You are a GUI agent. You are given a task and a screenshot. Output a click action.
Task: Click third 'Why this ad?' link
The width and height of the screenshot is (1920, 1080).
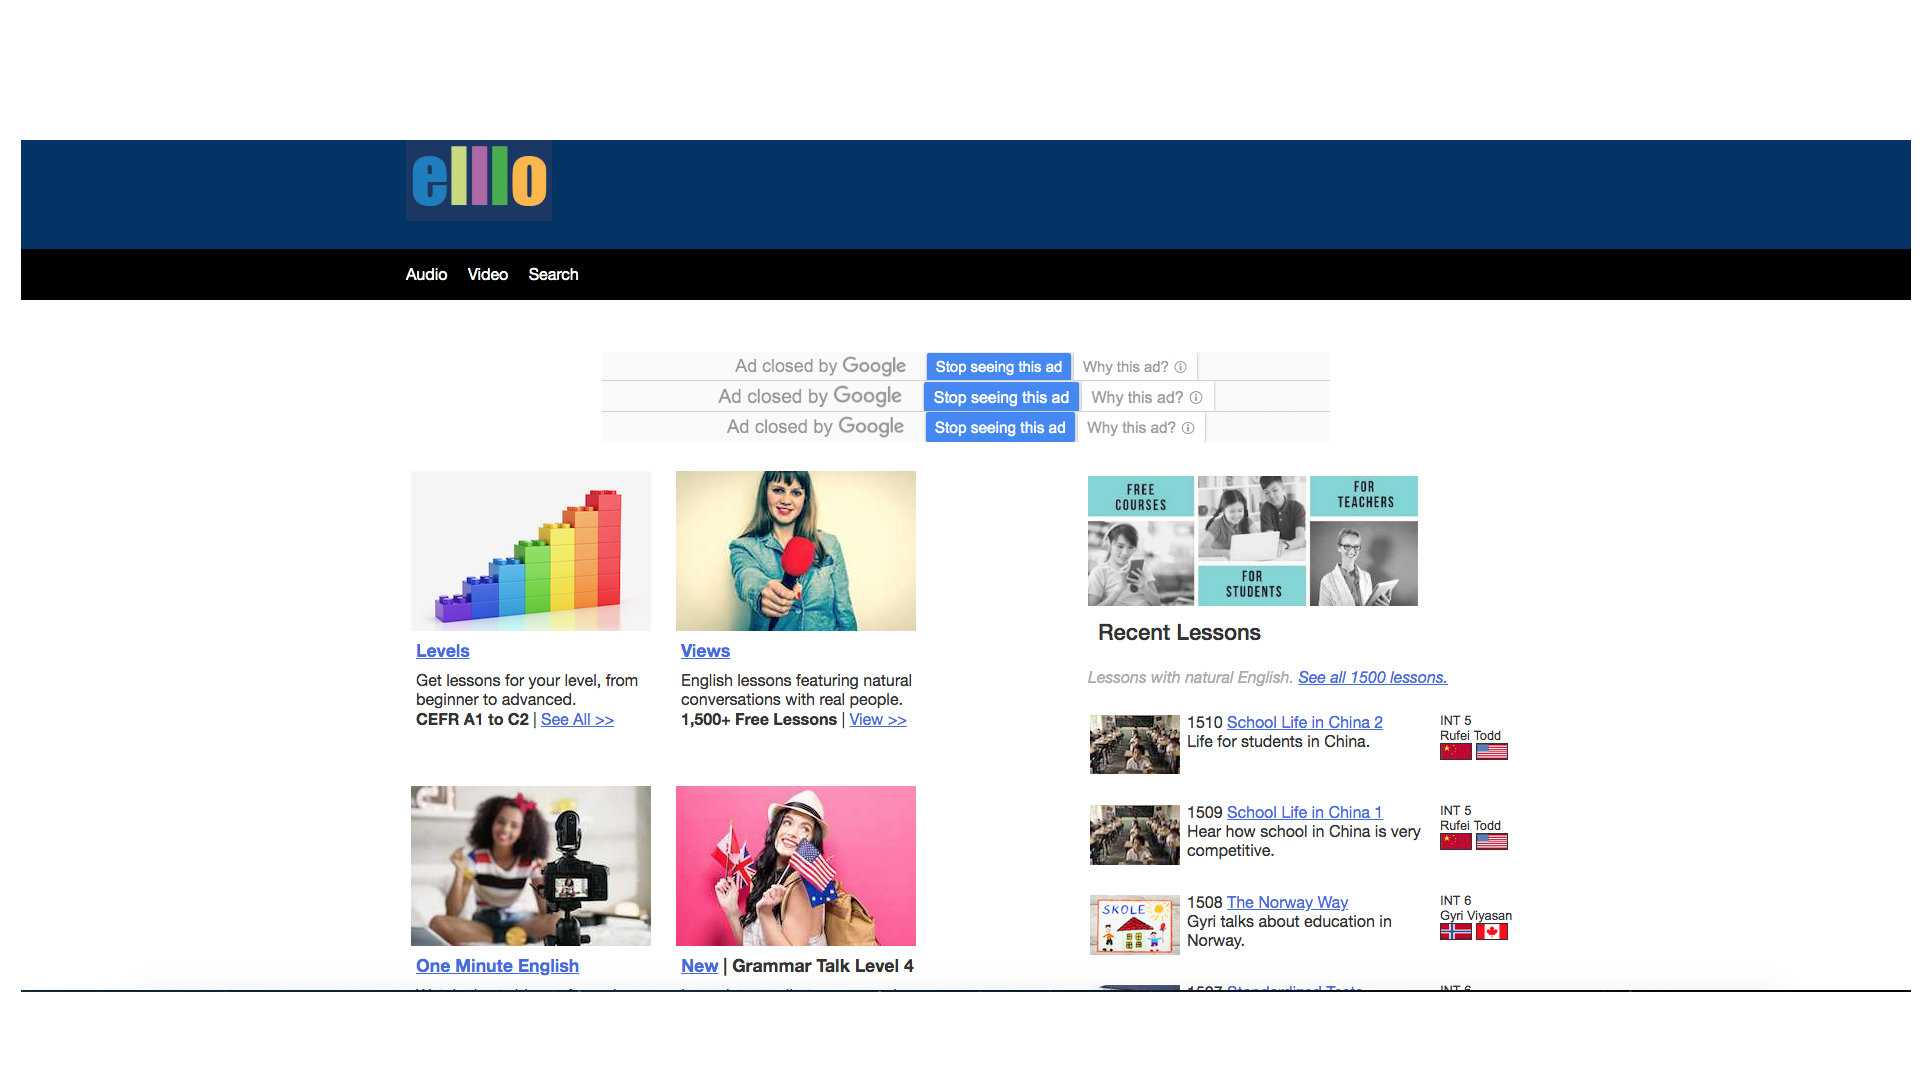tap(1131, 427)
